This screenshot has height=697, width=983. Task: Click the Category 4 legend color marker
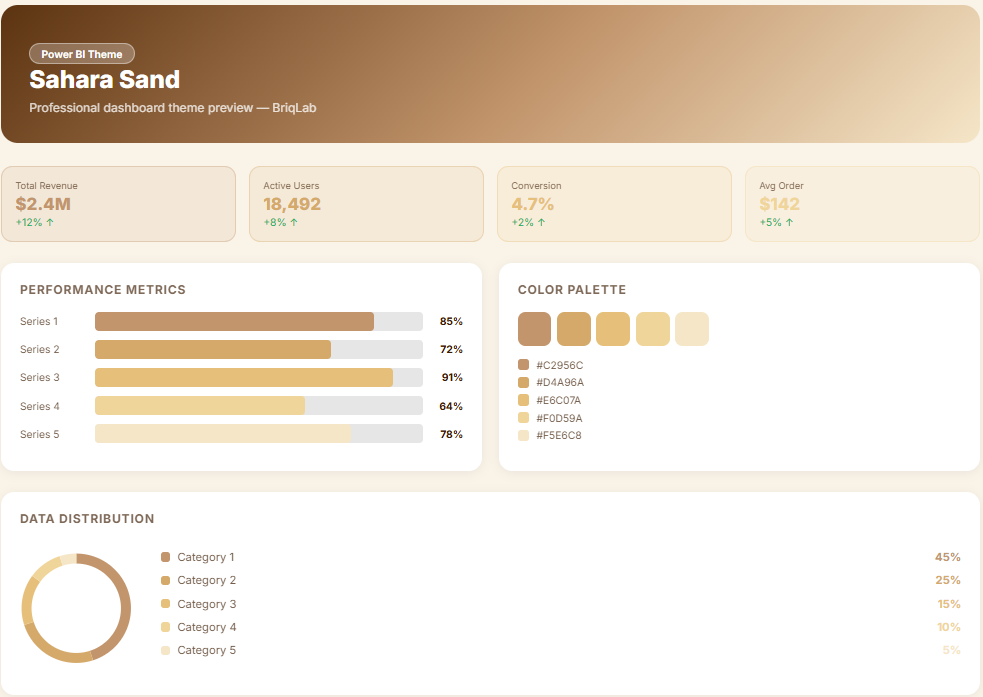point(166,627)
